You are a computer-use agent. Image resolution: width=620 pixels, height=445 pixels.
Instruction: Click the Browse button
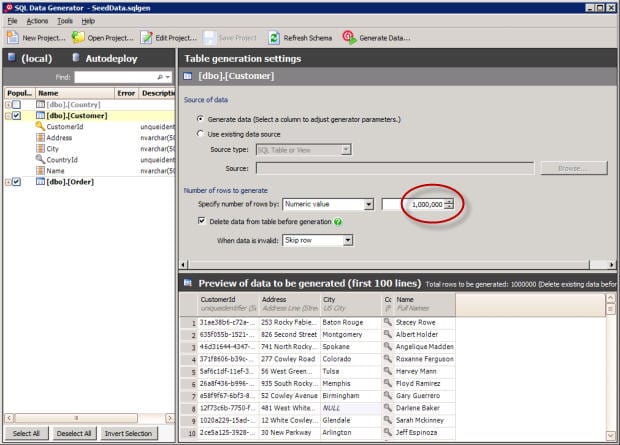pos(574,168)
